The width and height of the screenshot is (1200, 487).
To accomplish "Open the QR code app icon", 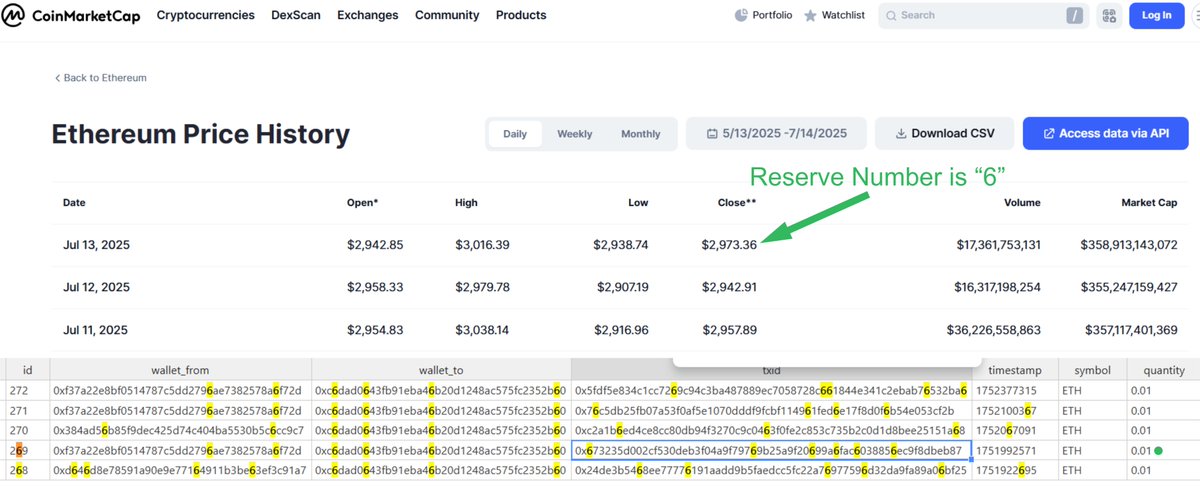I will click(1108, 15).
